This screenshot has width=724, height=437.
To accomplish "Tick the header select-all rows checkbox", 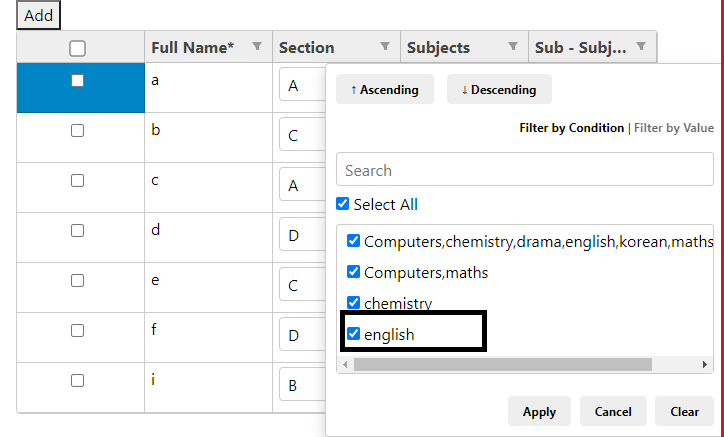I will coord(78,48).
